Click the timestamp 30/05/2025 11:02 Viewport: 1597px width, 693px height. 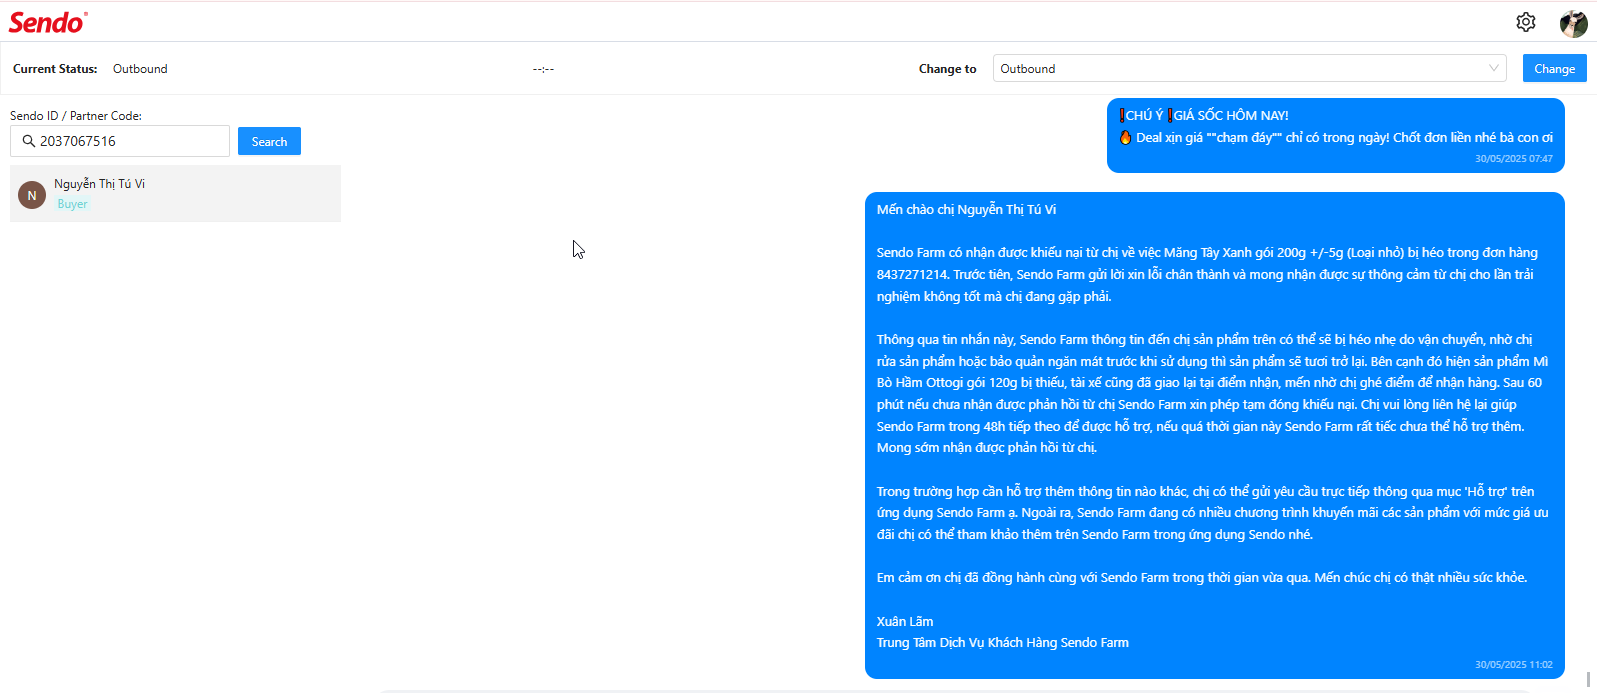1513,665
